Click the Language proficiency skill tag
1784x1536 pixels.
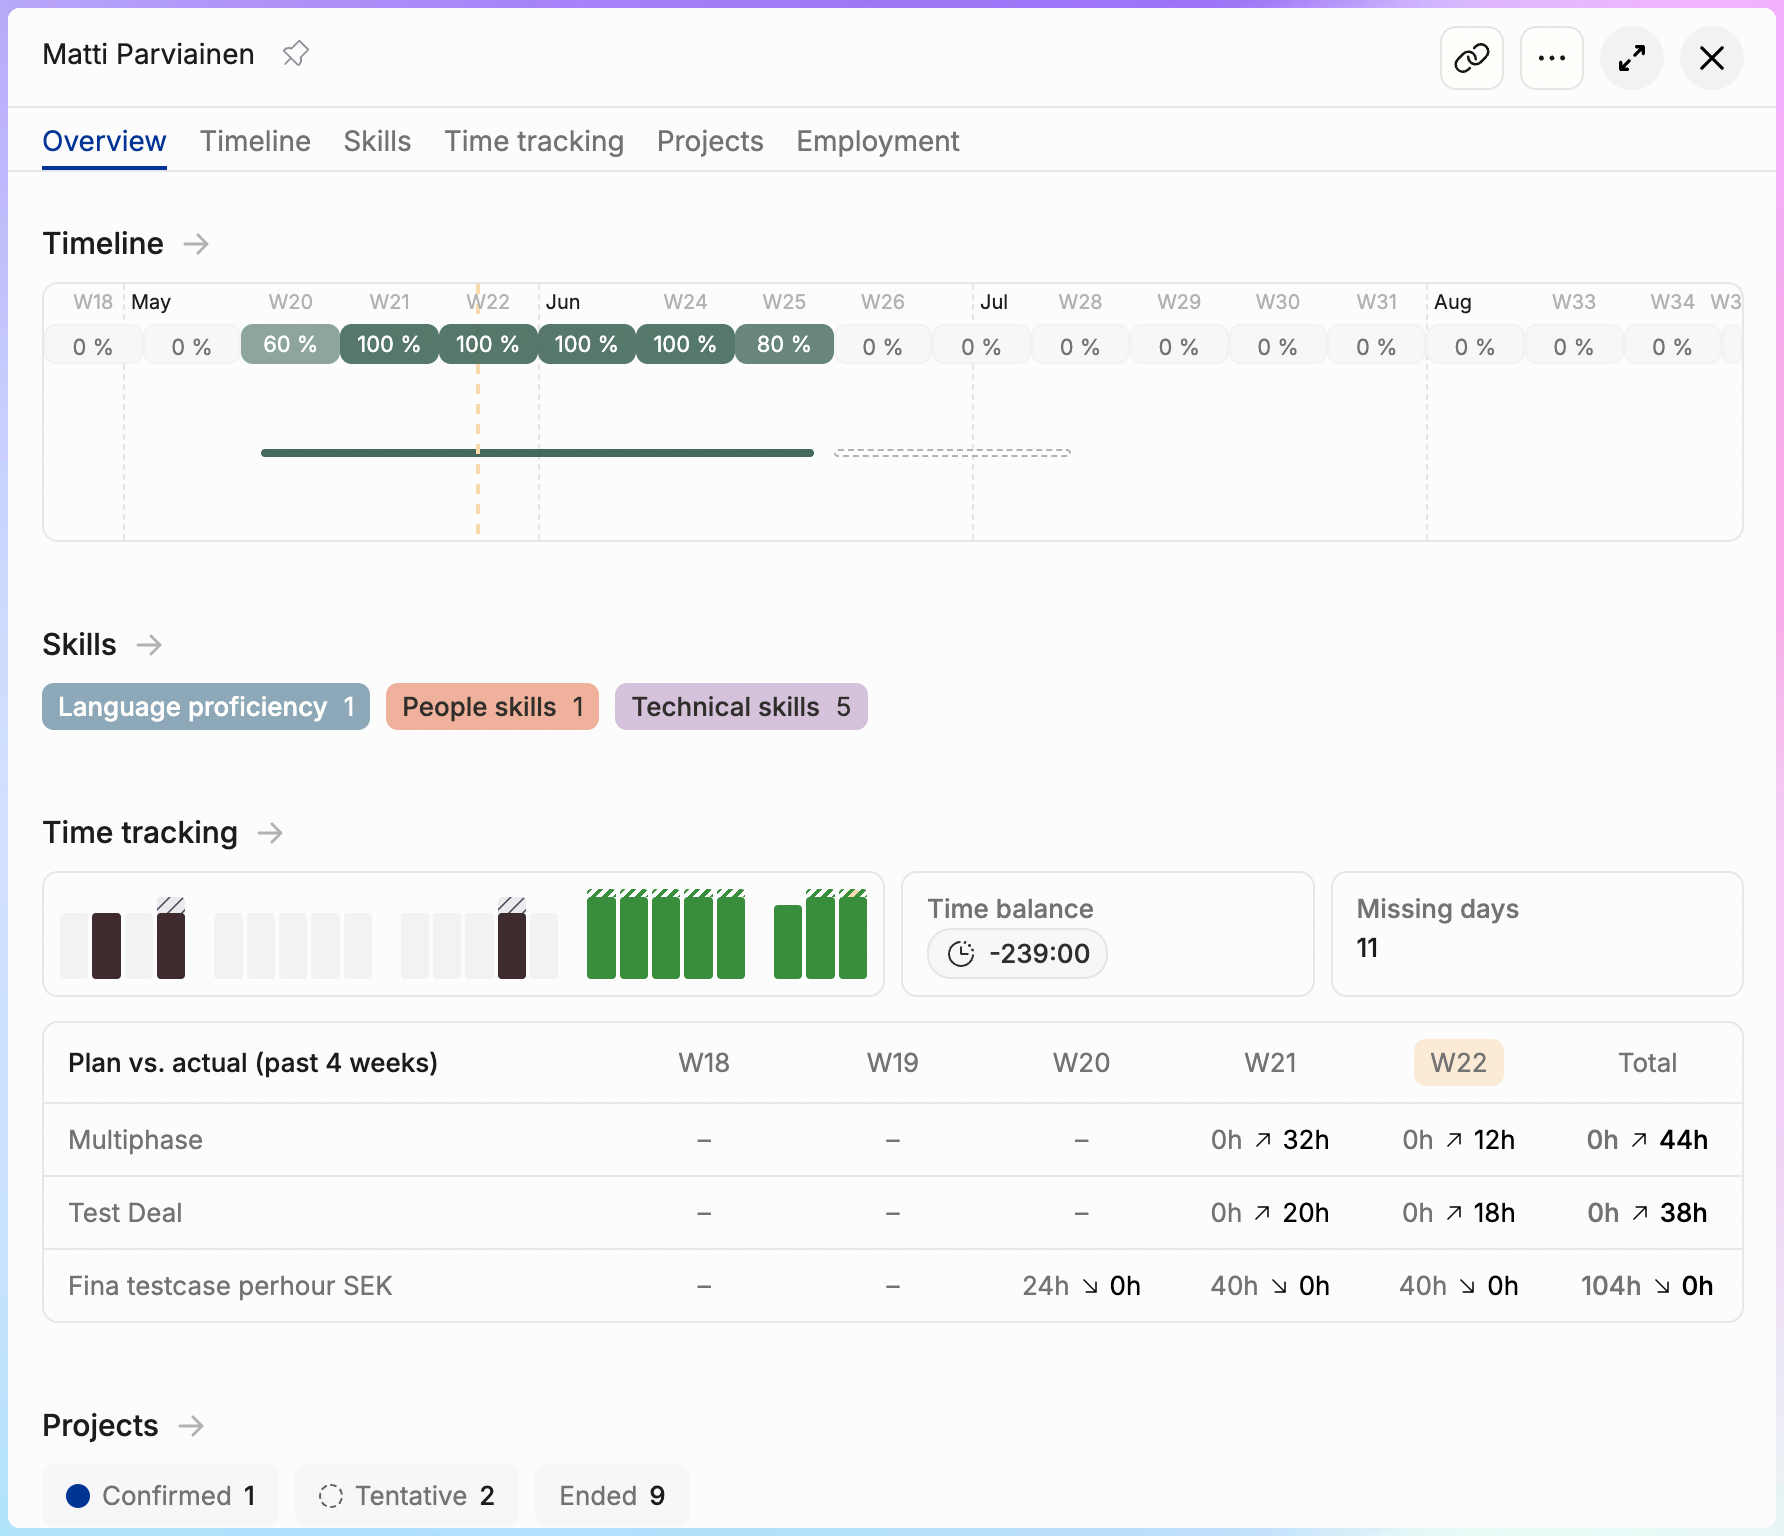click(206, 707)
